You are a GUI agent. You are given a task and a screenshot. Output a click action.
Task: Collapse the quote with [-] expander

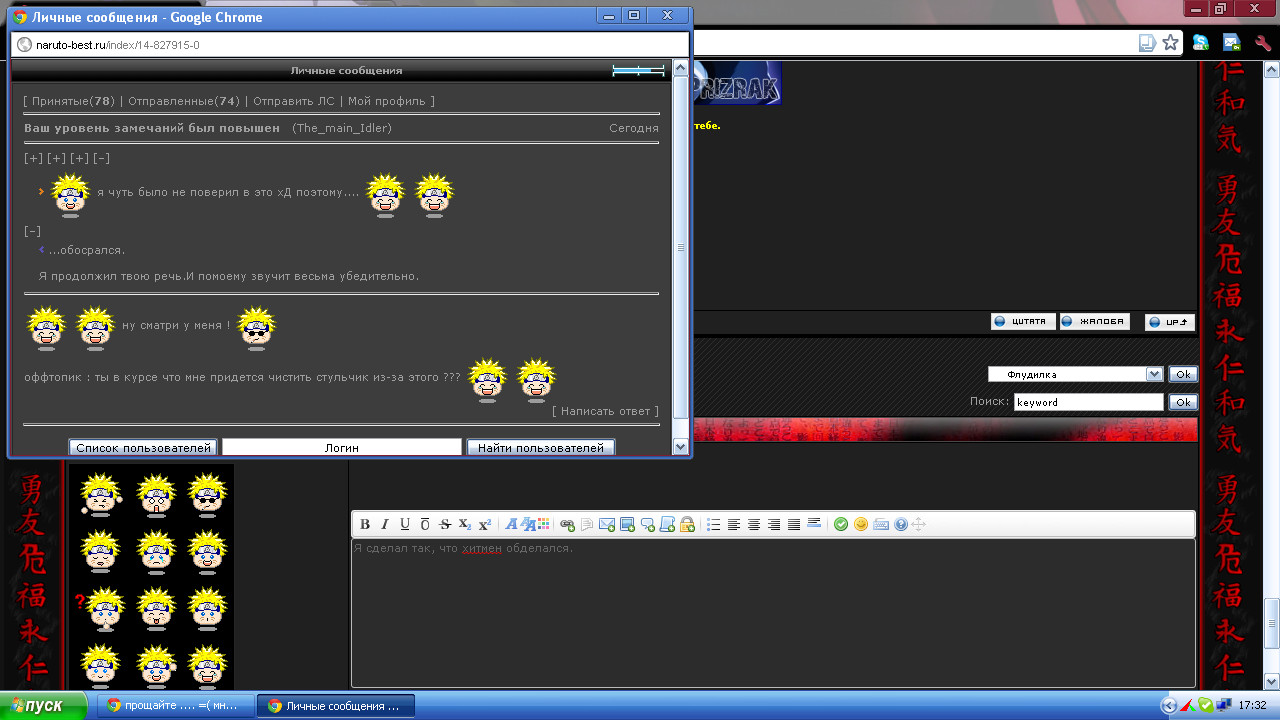[x=33, y=231]
